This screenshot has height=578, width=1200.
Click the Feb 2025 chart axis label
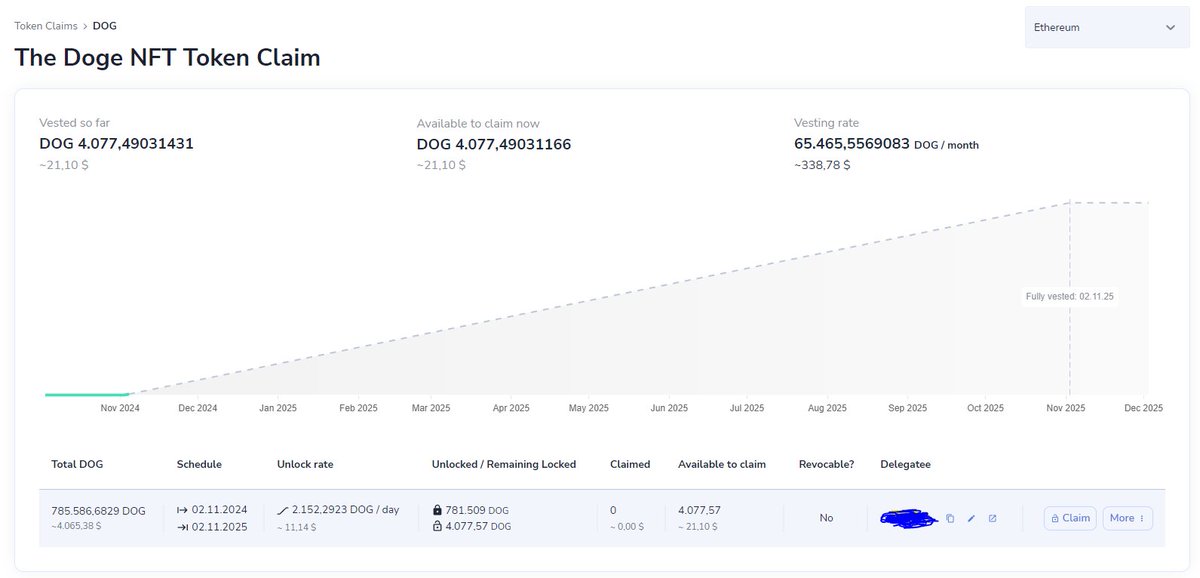click(x=358, y=408)
